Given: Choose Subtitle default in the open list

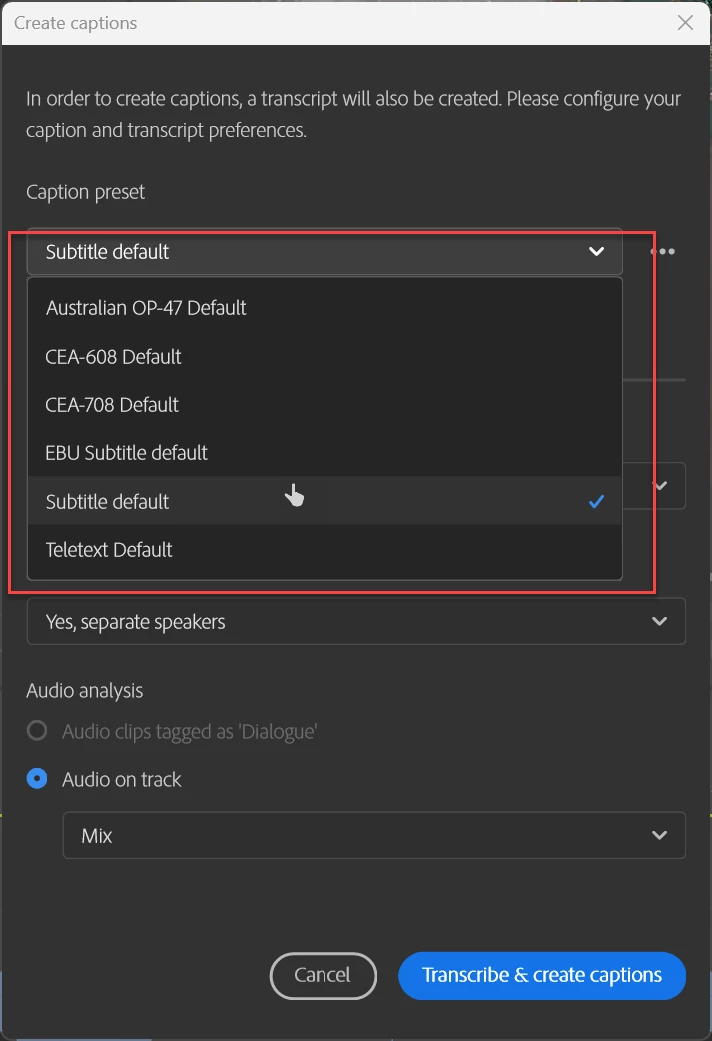Looking at the screenshot, I should [107, 501].
